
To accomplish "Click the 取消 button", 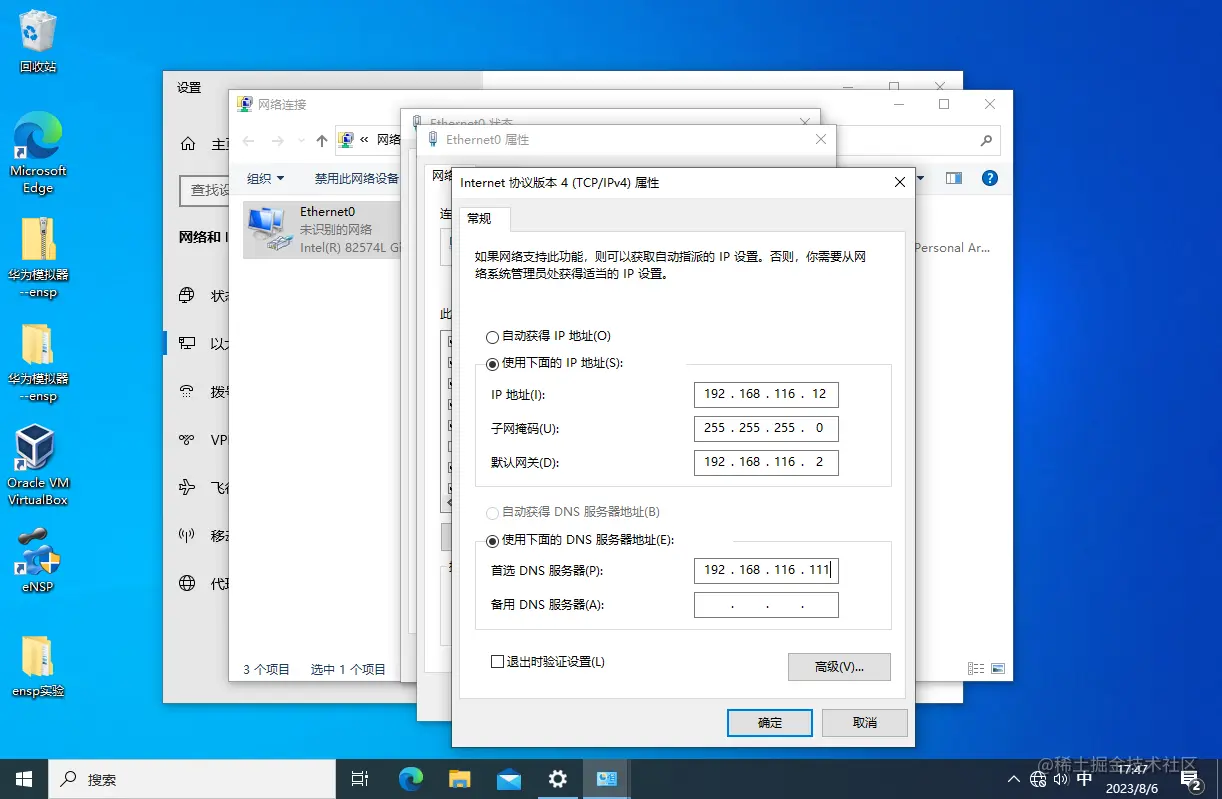I will (865, 723).
